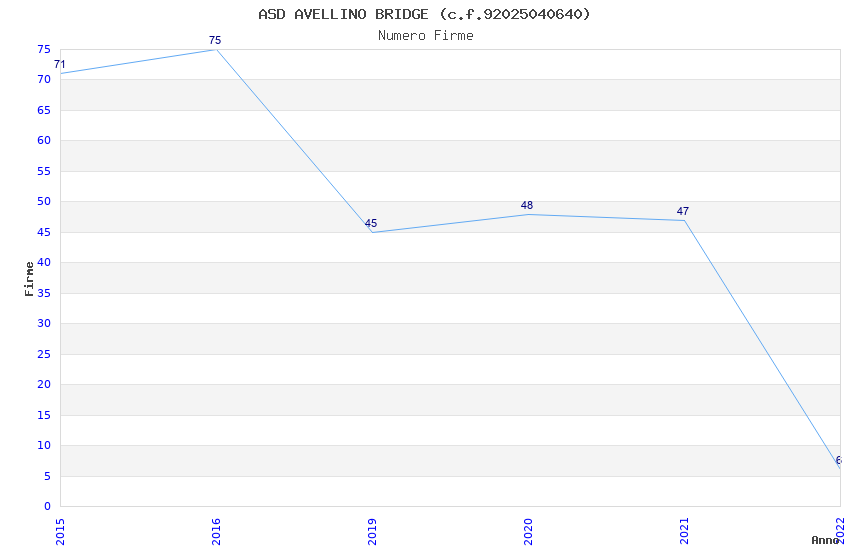Click the Anno horizontal axis label
The image size is (850, 550).
pos(825,540)
